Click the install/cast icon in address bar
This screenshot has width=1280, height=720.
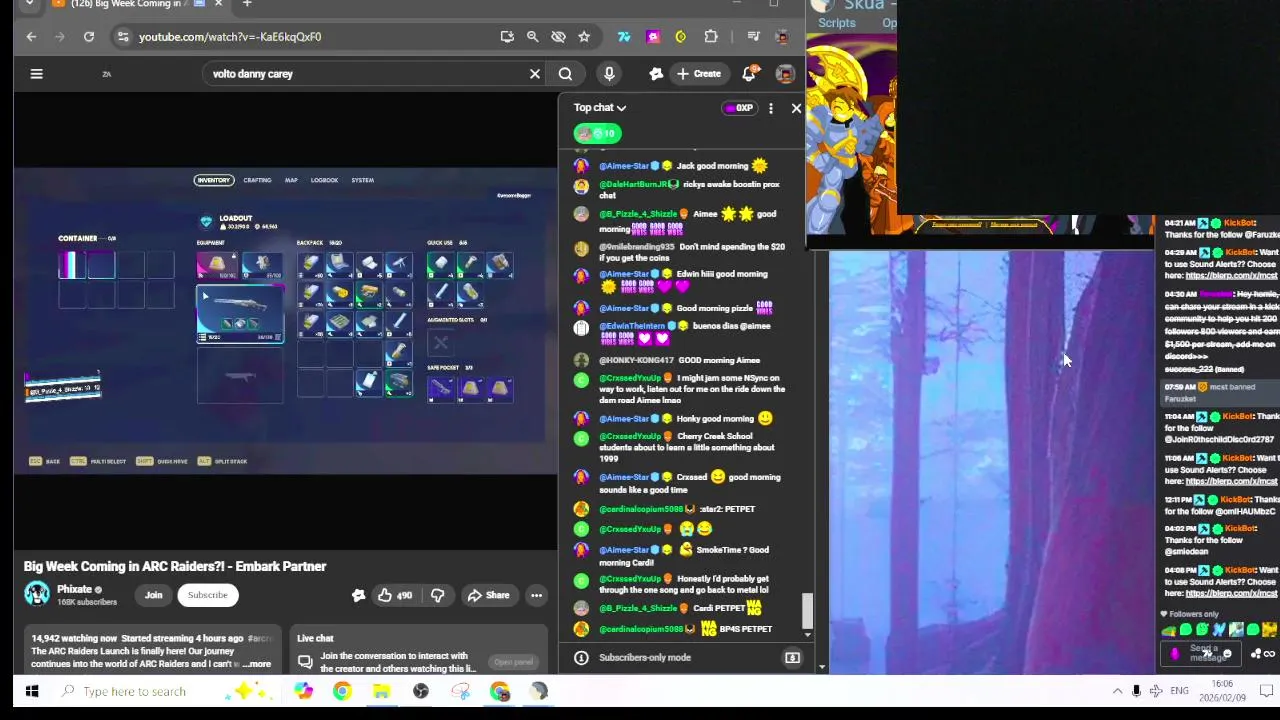pyautogui.click(x=507, y=37)
